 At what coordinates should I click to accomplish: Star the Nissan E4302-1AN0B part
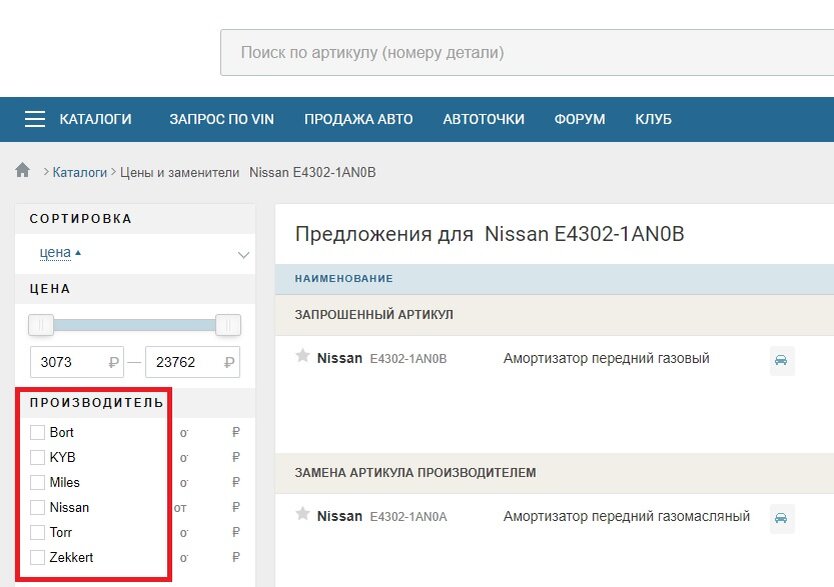tap(303, 356)
